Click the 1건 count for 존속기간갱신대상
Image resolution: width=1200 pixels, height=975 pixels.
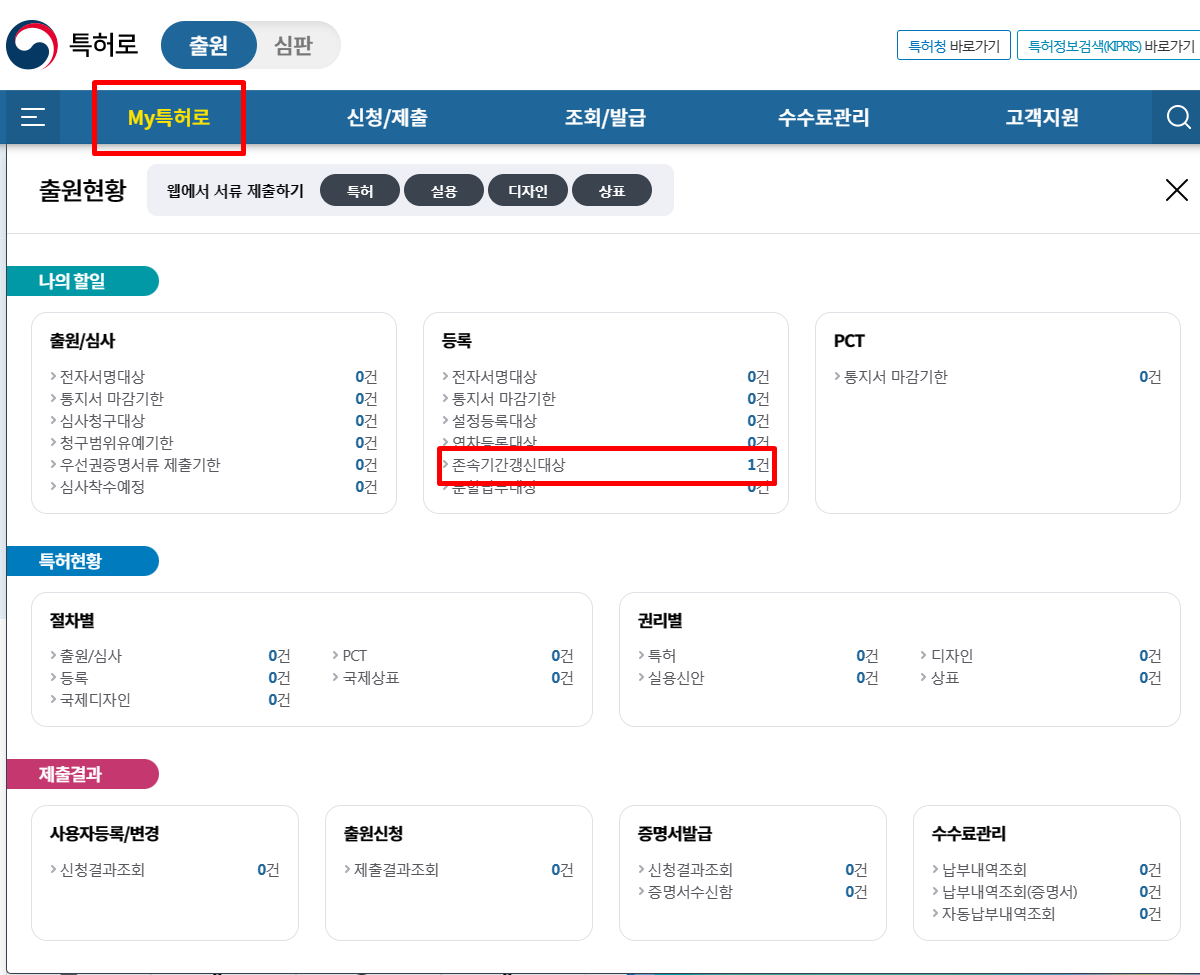(x=758, y=465)
